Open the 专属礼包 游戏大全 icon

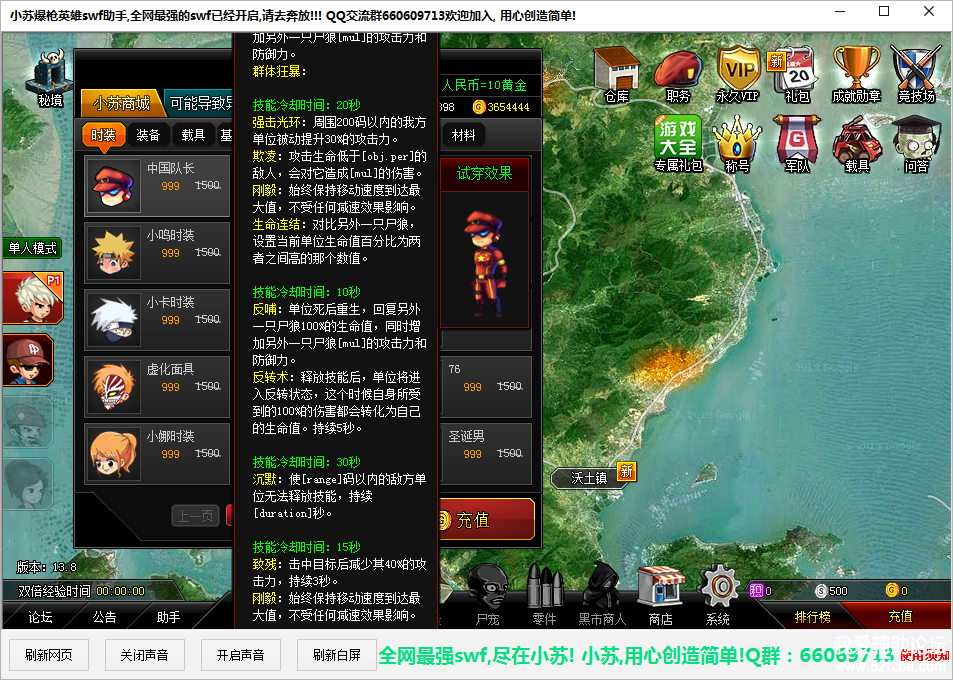pos(678,144)
